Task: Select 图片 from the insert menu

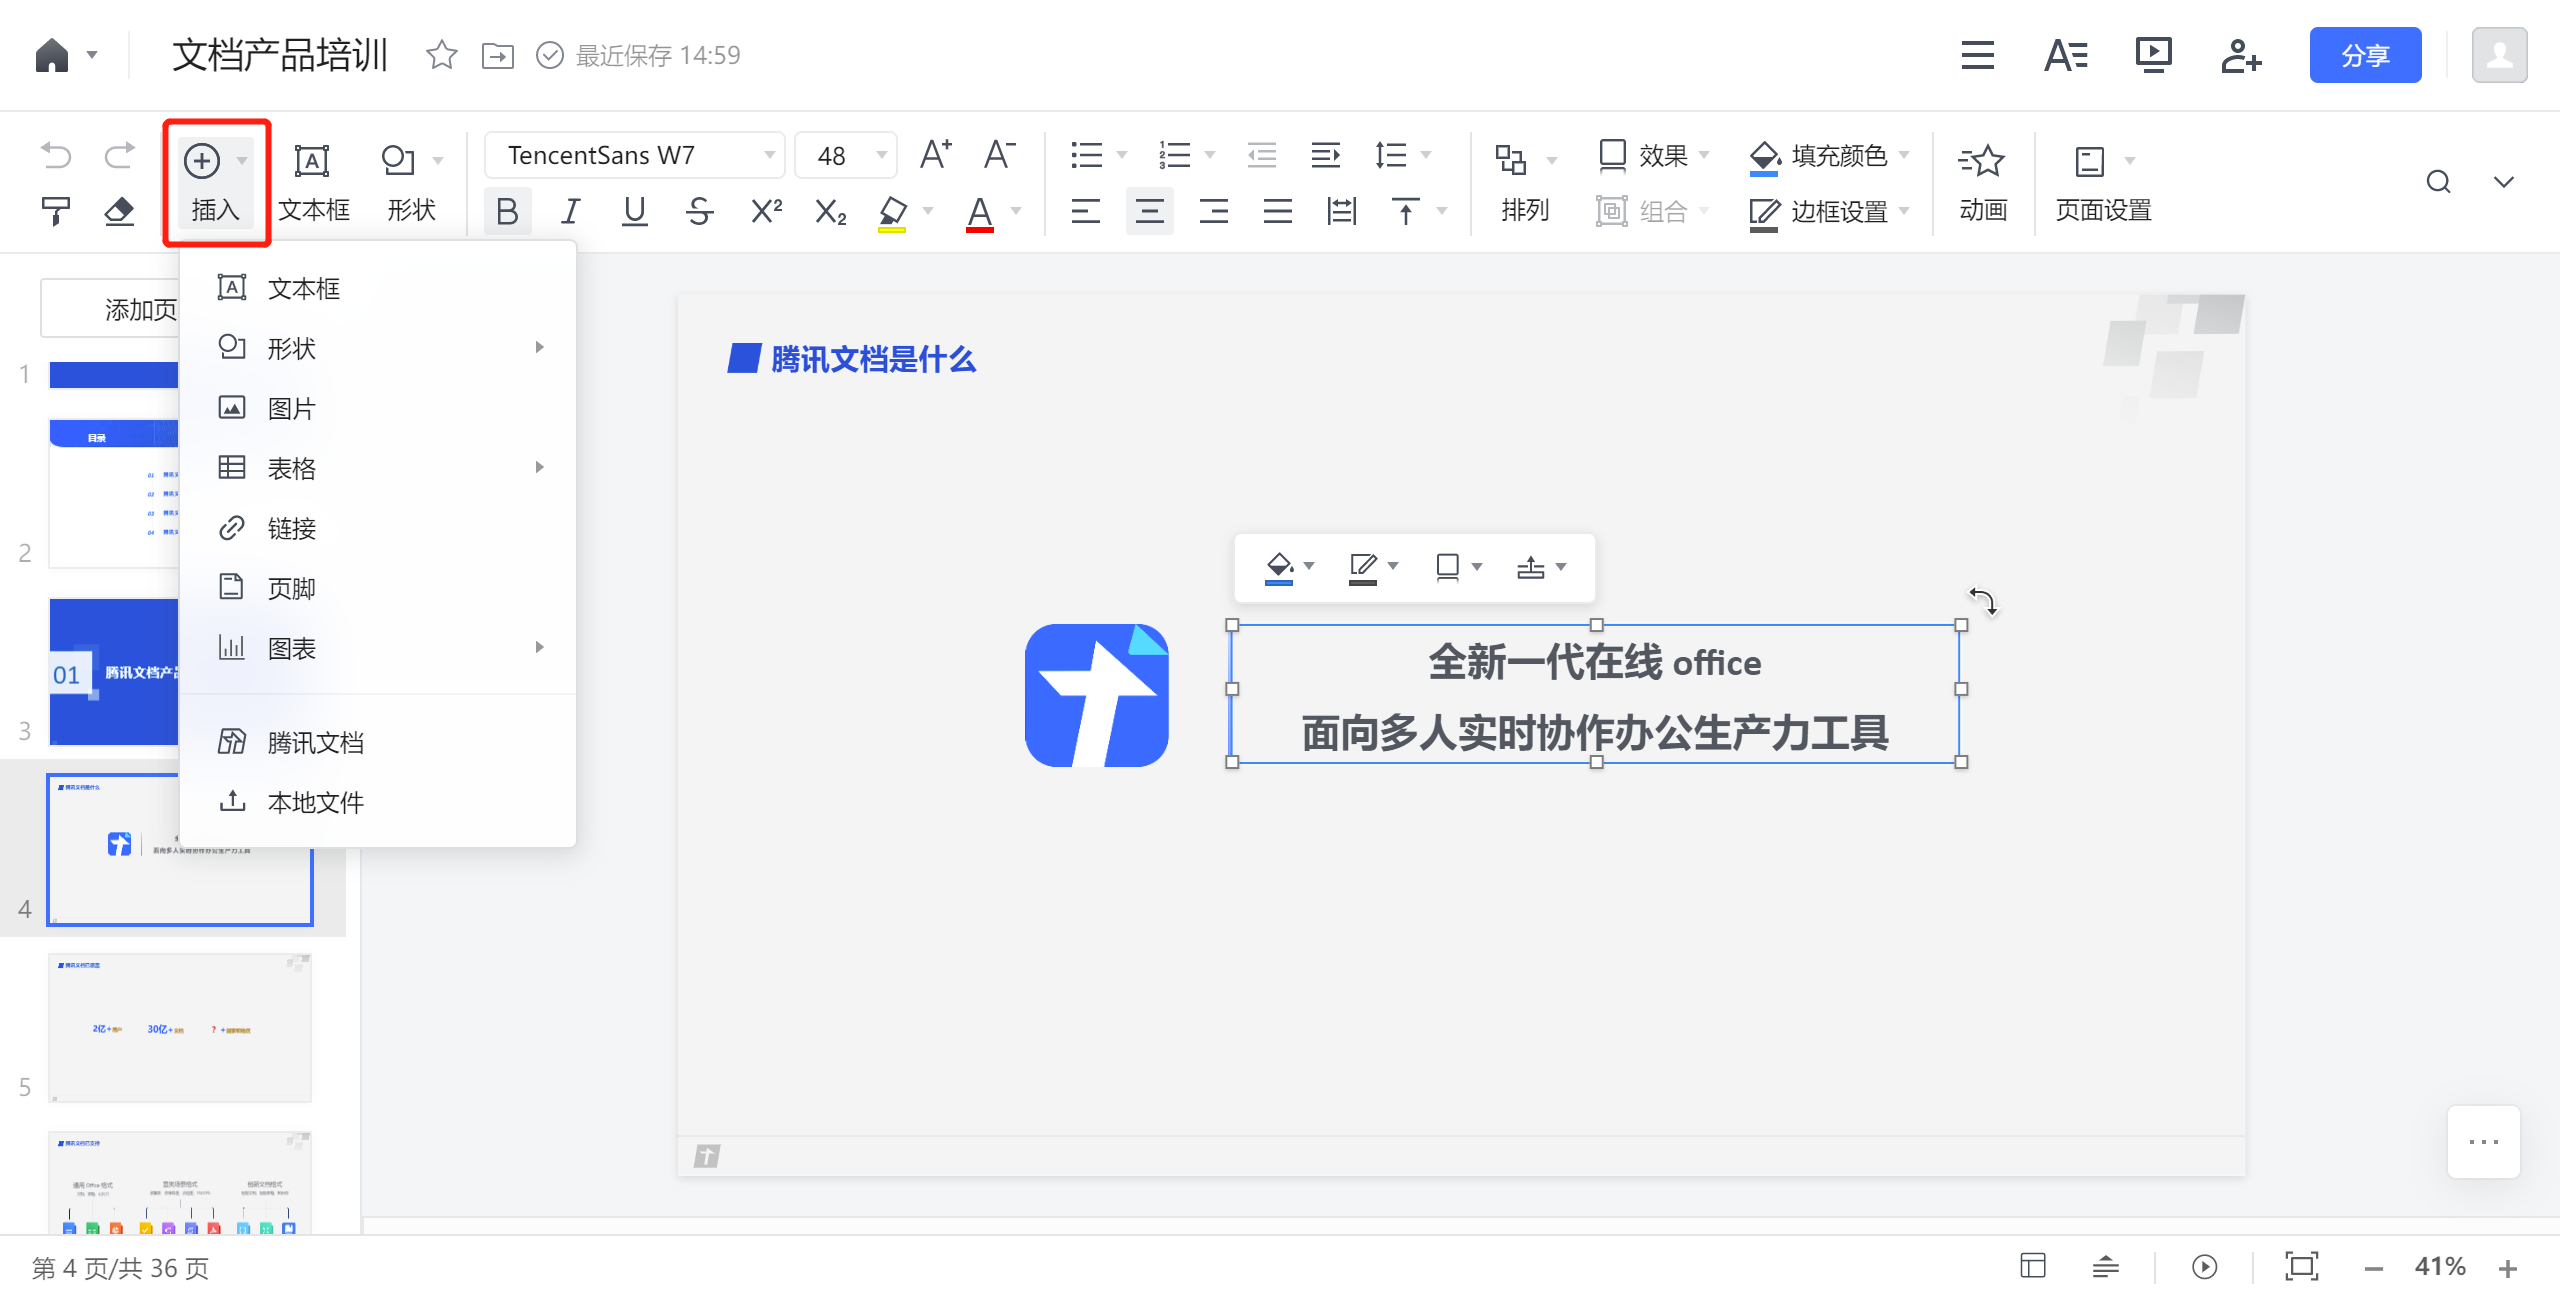Action: (x=291, y=408)
